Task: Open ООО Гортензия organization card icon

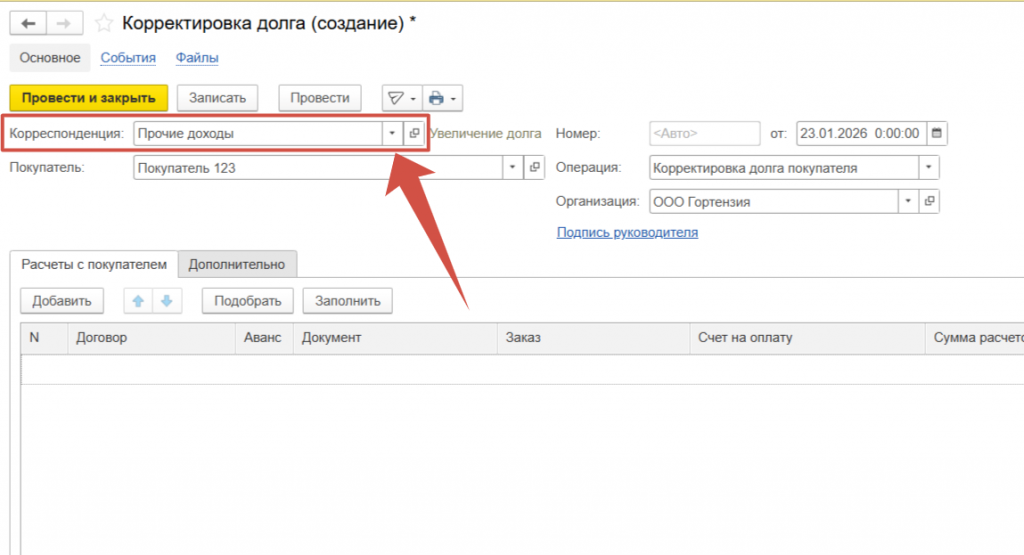Action: pyautogui.click(x=930, y=202)
